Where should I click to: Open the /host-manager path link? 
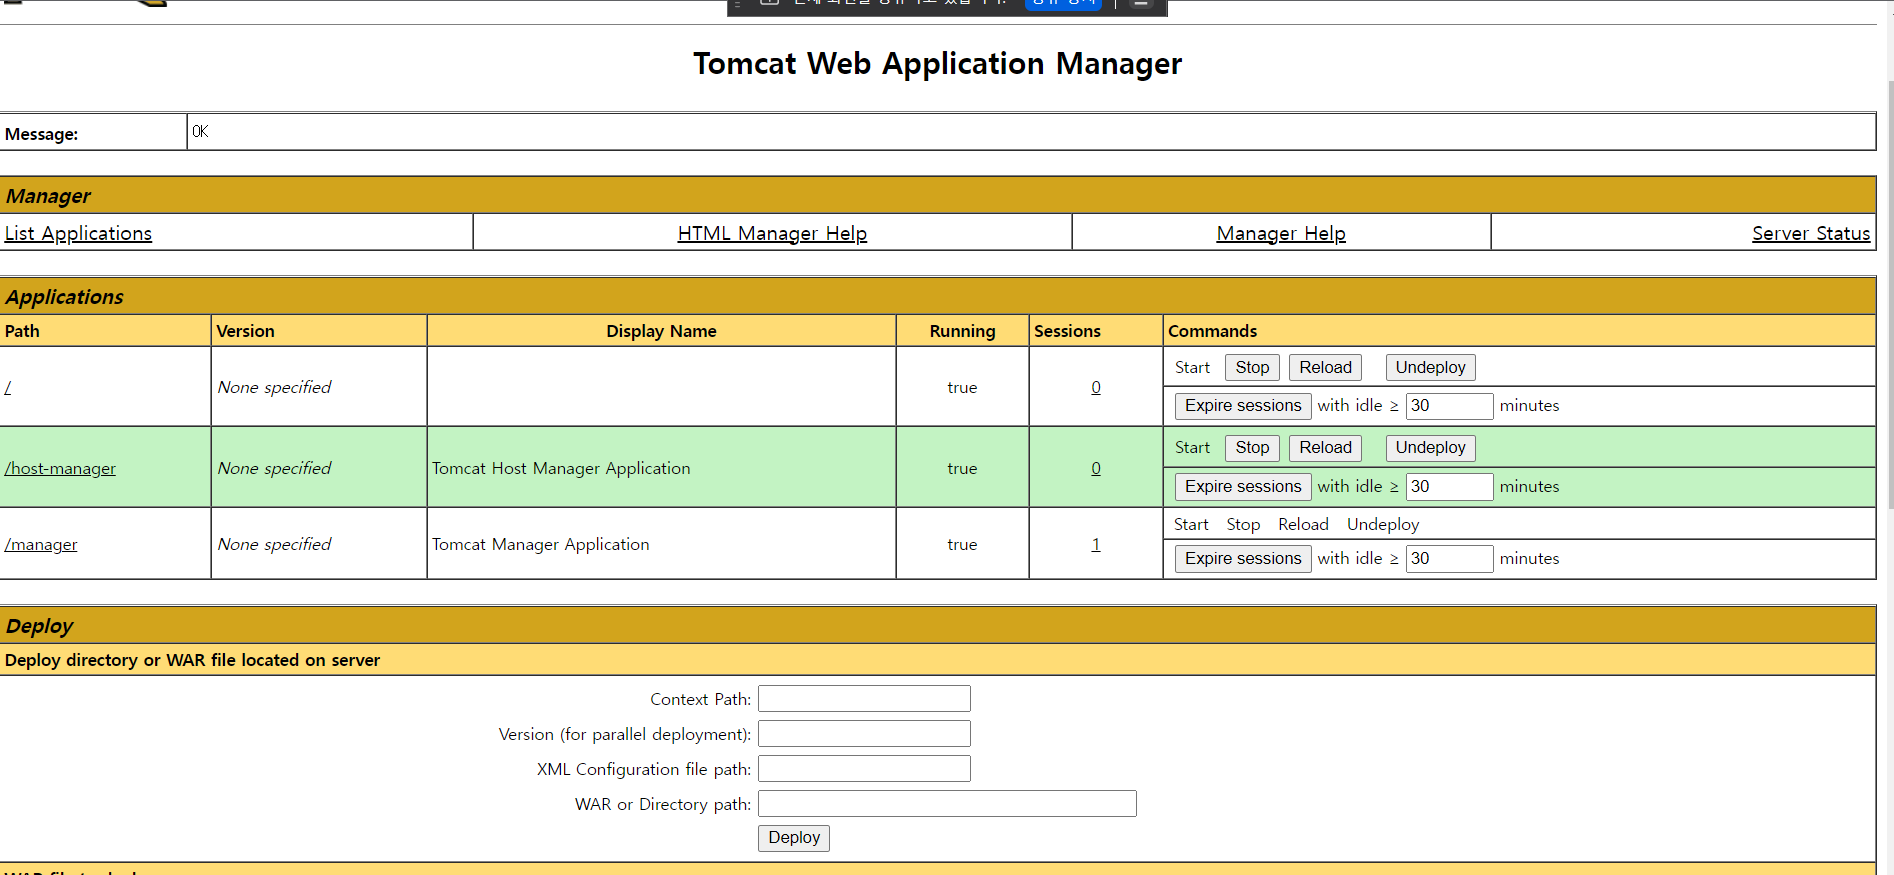(60, 468)
